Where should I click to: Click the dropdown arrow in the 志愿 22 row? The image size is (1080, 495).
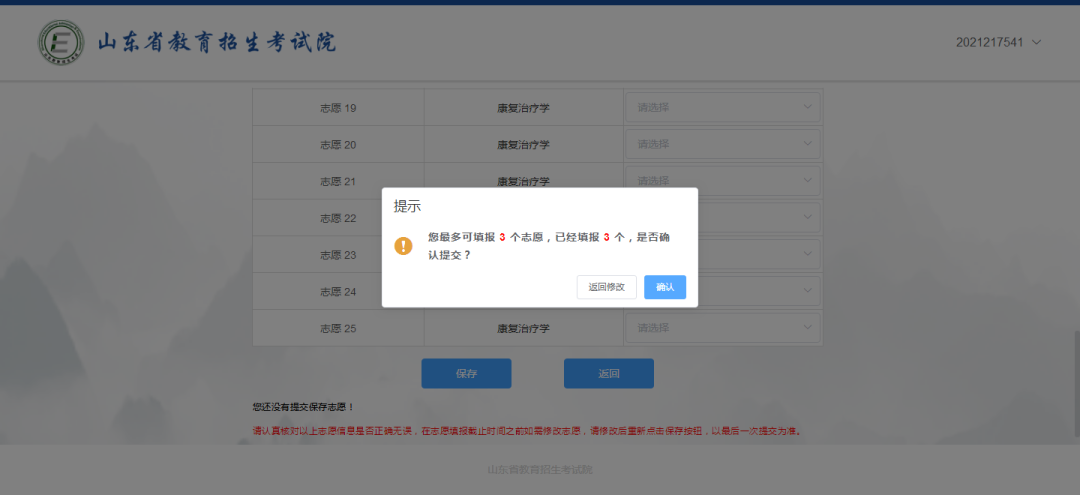(x=808, y=218)
